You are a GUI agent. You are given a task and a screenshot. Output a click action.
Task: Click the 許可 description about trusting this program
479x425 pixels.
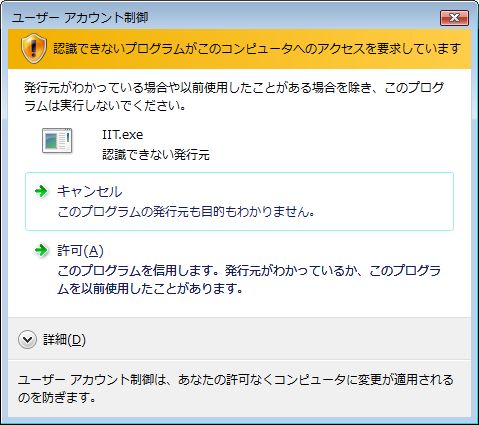(249, 279)
